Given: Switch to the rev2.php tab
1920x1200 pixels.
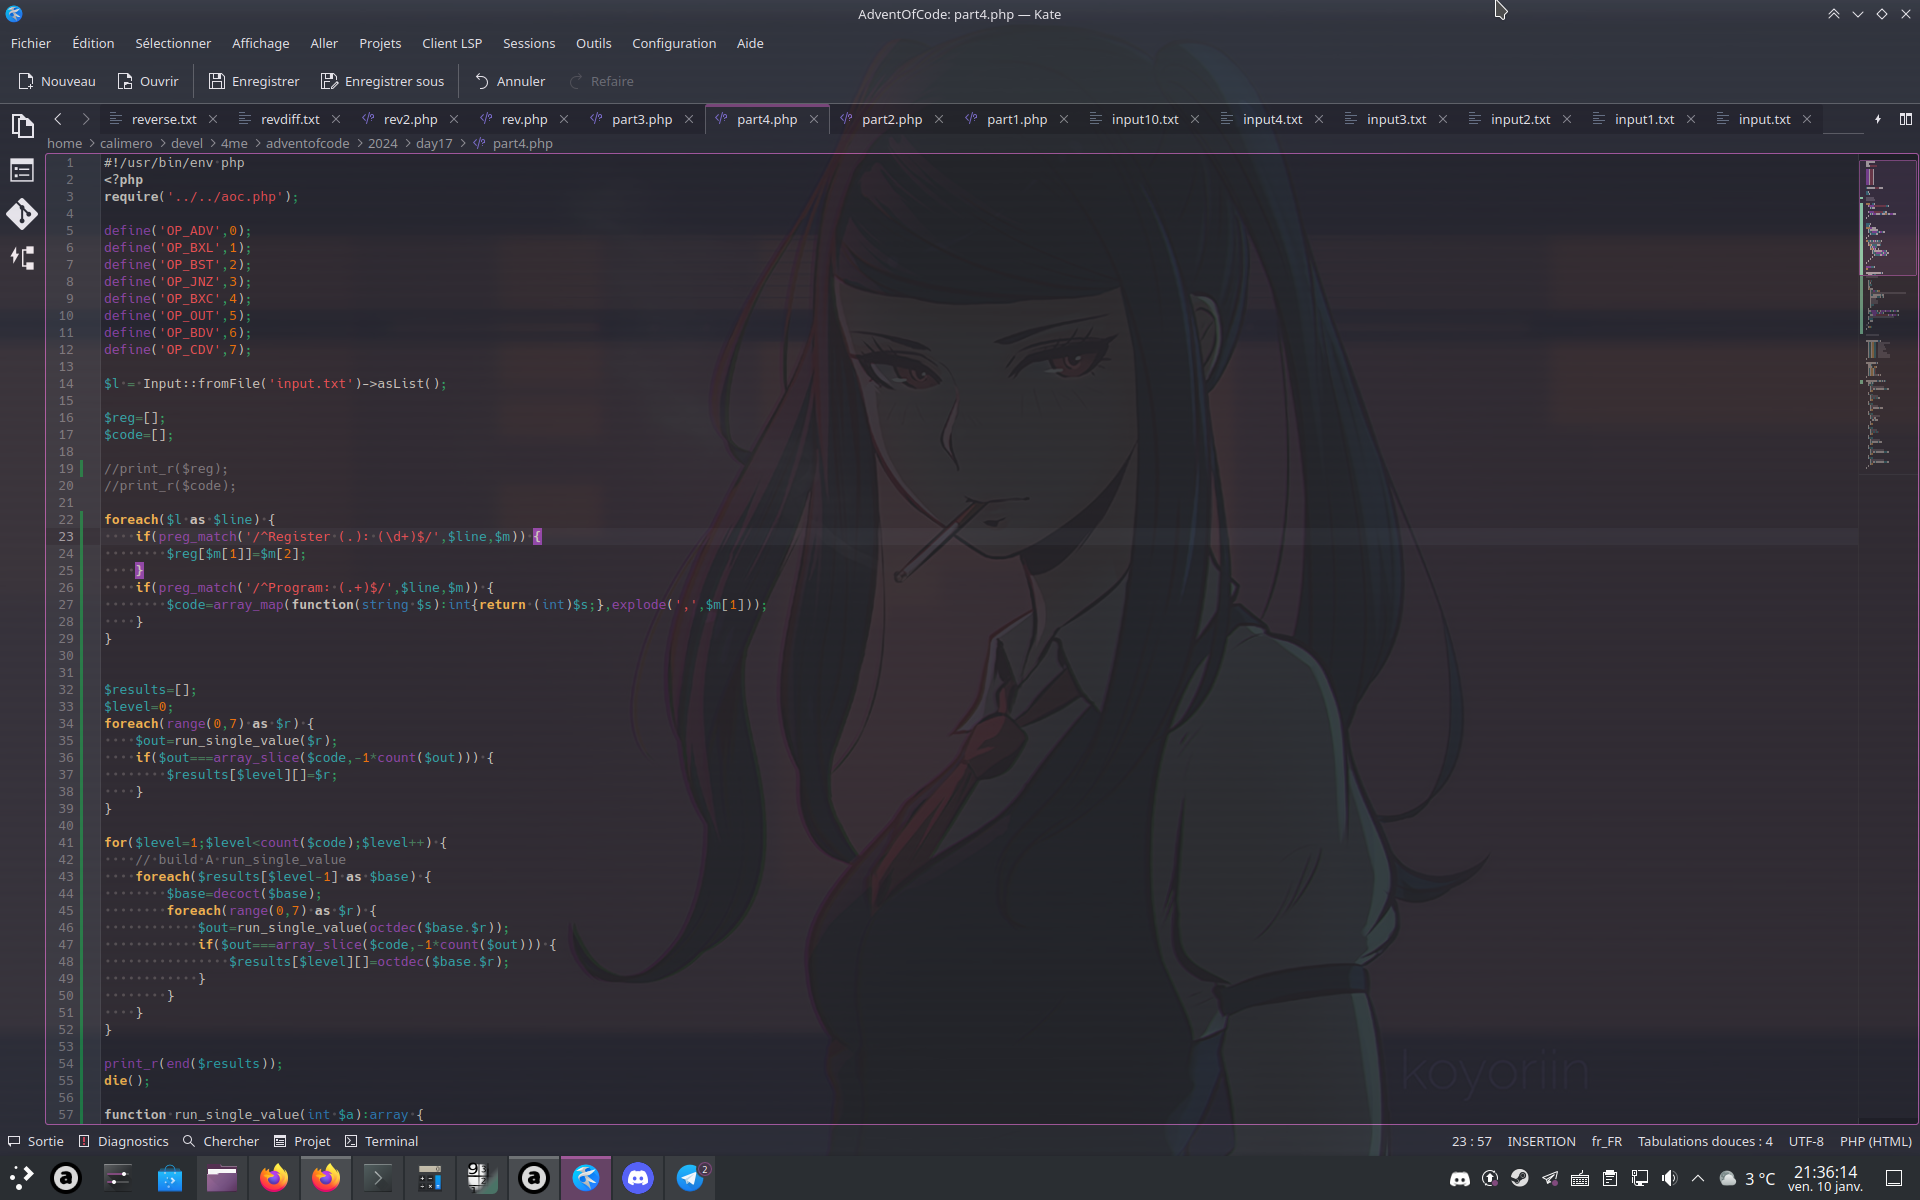Looking at the screenshot, I should (410, 119).
